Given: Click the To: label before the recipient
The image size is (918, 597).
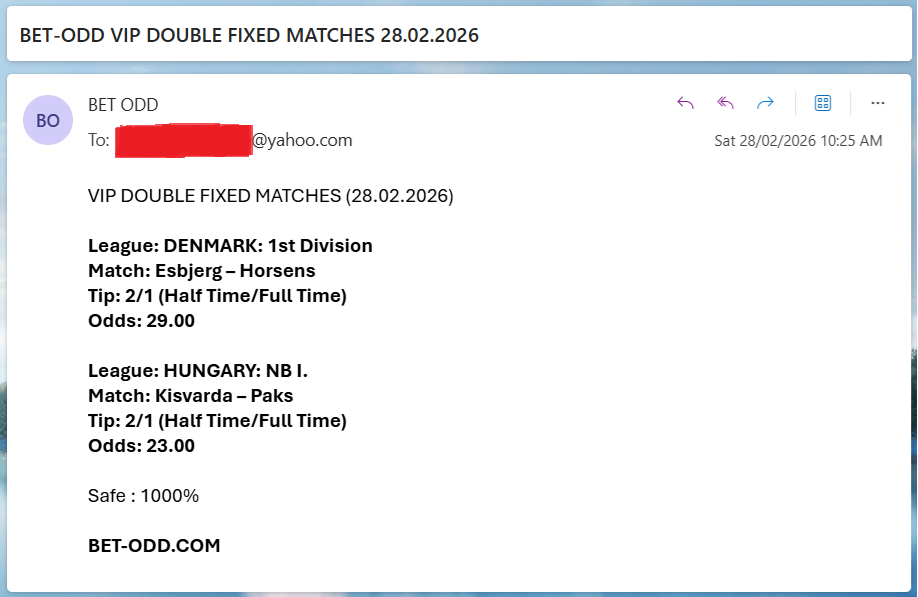Looking at the screenshot, I should [x=99, y=140].
